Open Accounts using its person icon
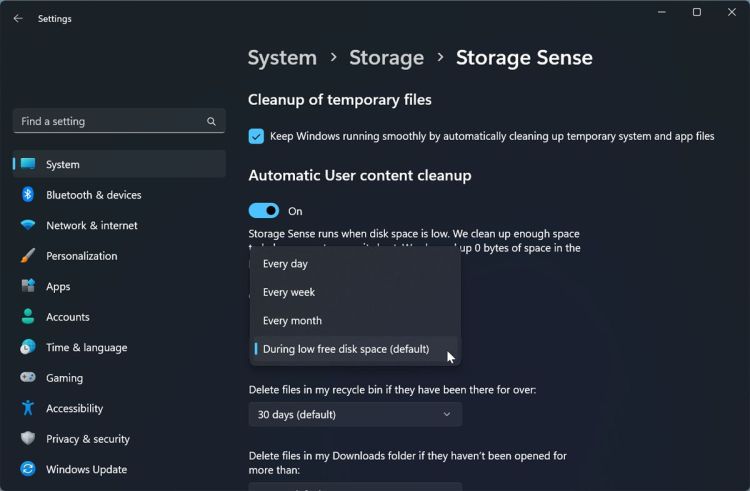This screenshot has height=491, width=750. pos(28,317)
